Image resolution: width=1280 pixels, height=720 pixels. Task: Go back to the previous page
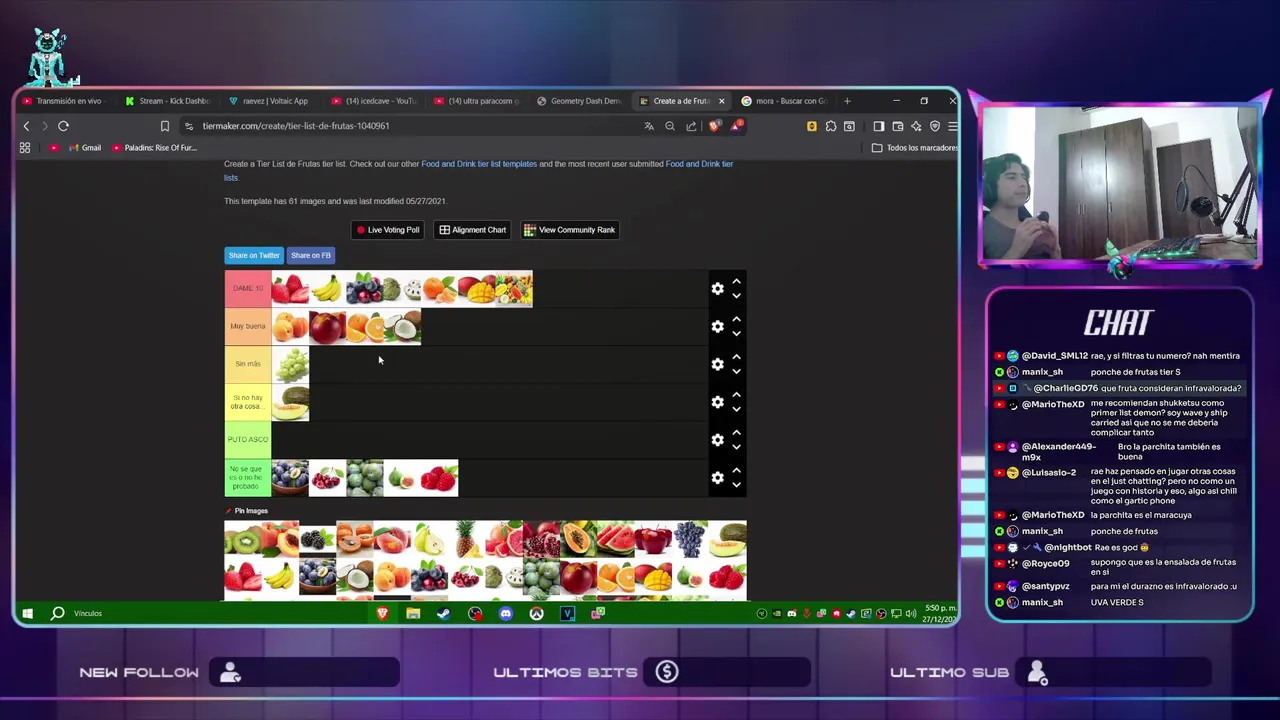click(x=27, y=126)
